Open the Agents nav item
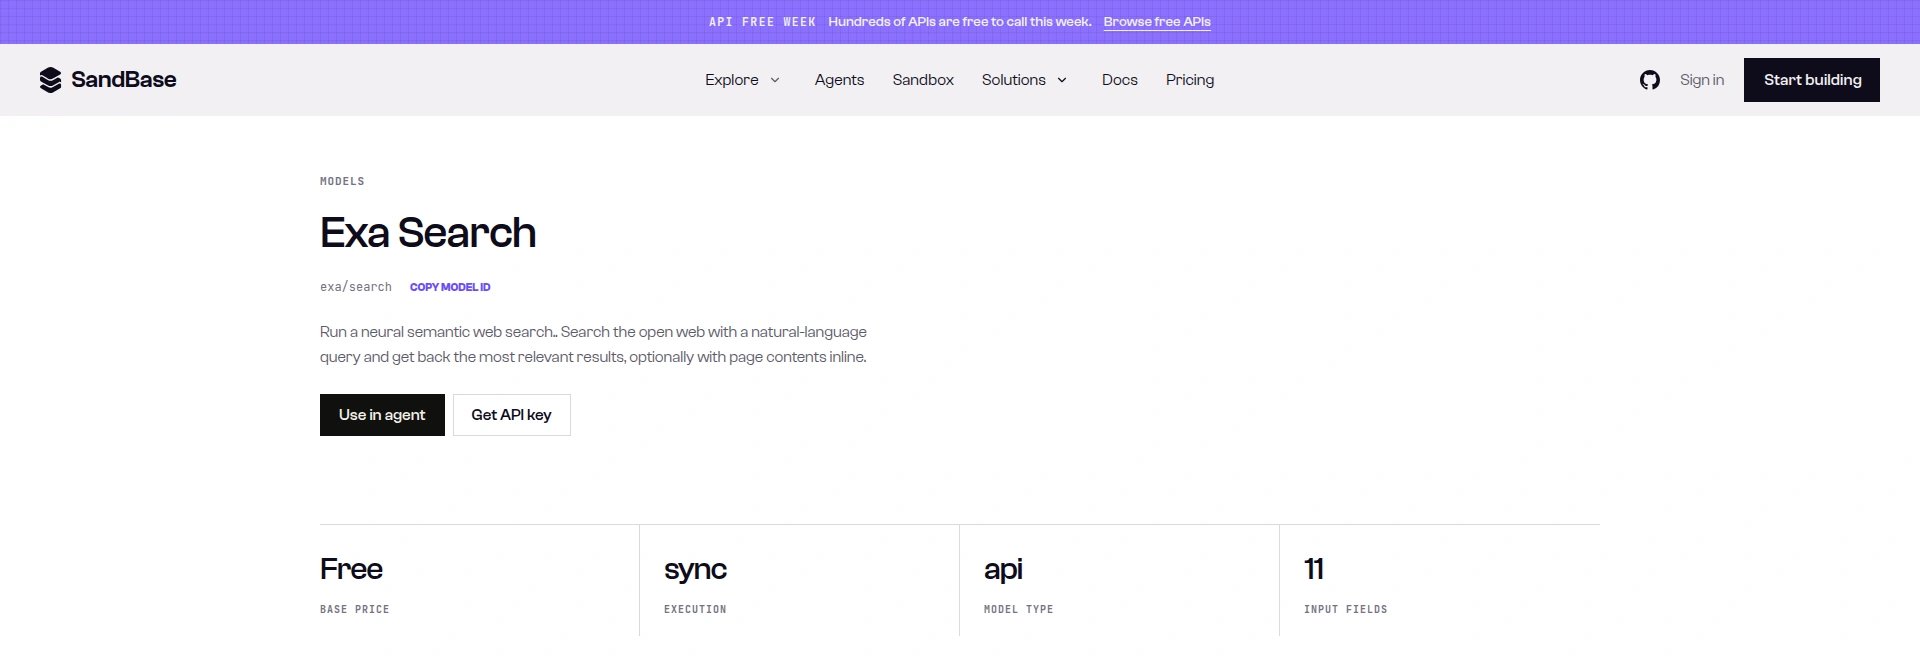 coord(839,80)
